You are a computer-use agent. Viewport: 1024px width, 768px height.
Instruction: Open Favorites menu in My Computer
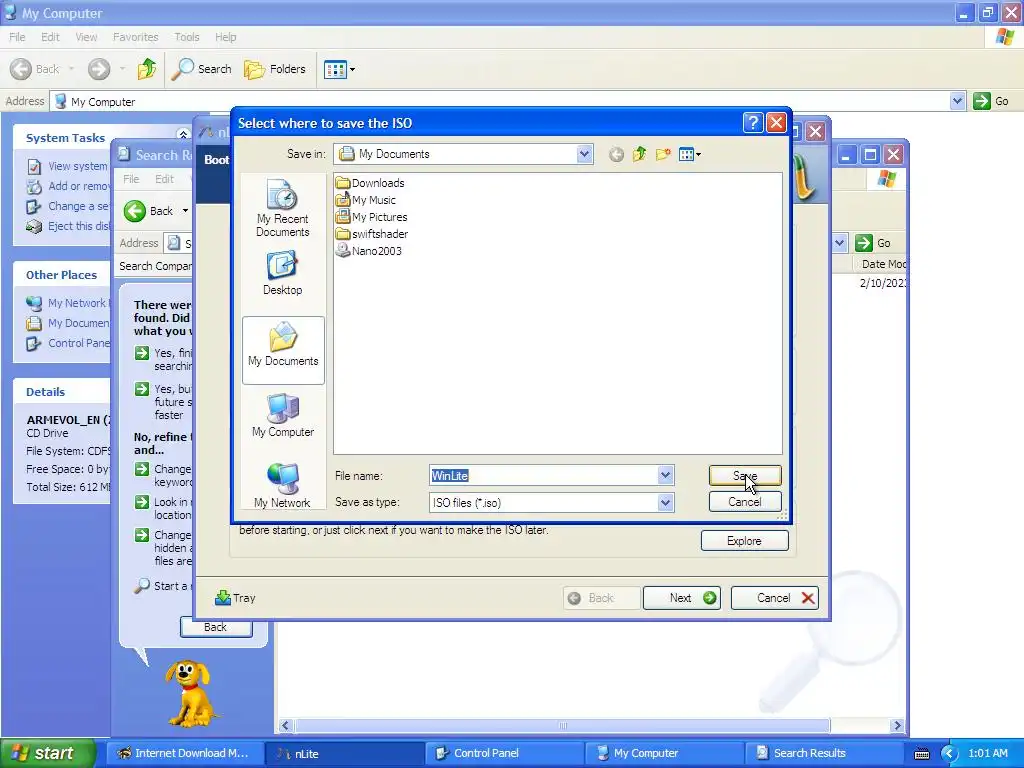[135, 37]
